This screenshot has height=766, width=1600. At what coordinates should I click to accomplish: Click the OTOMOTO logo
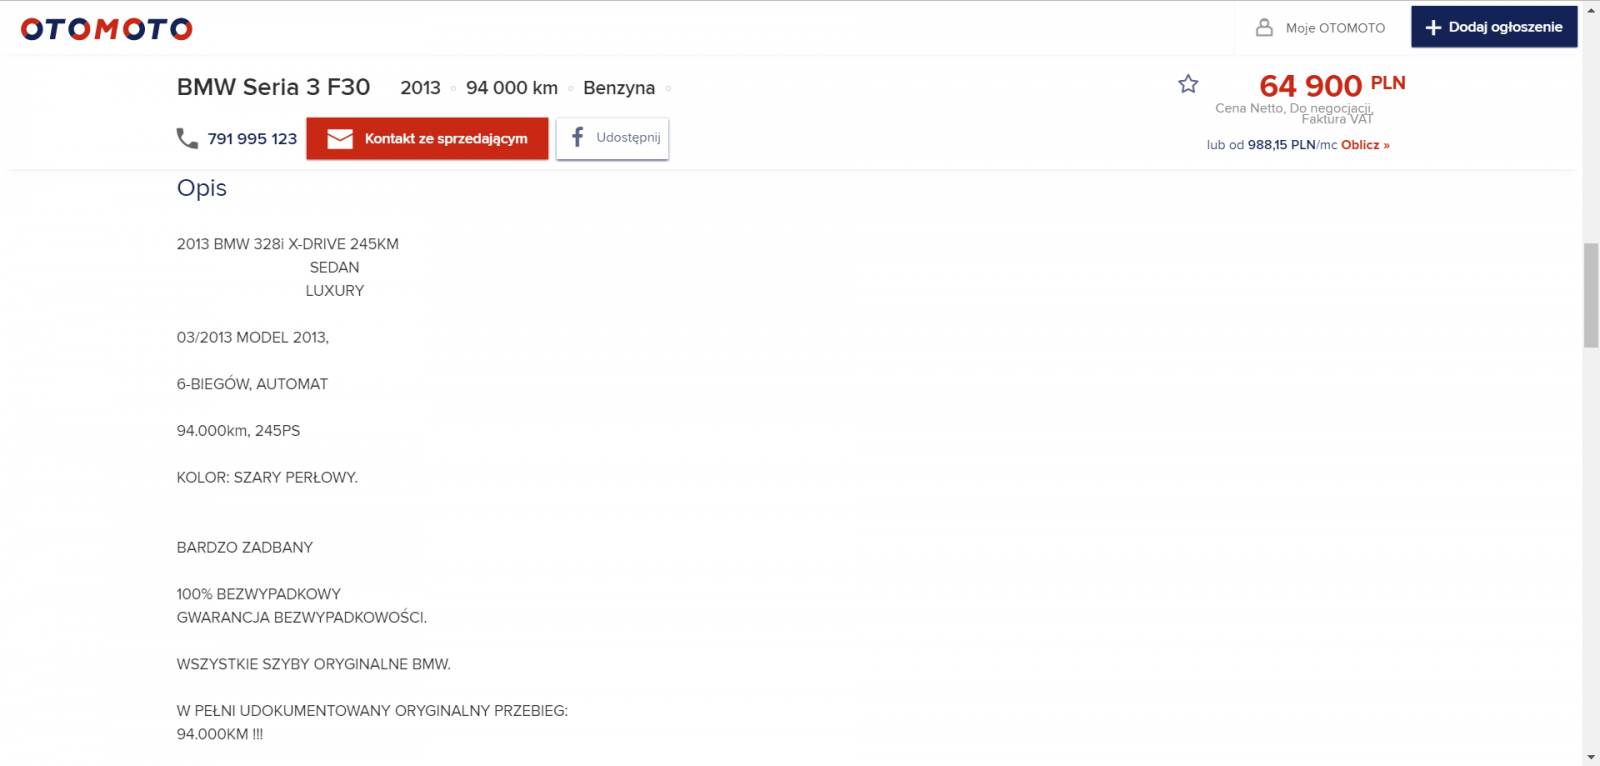[106, 29]
